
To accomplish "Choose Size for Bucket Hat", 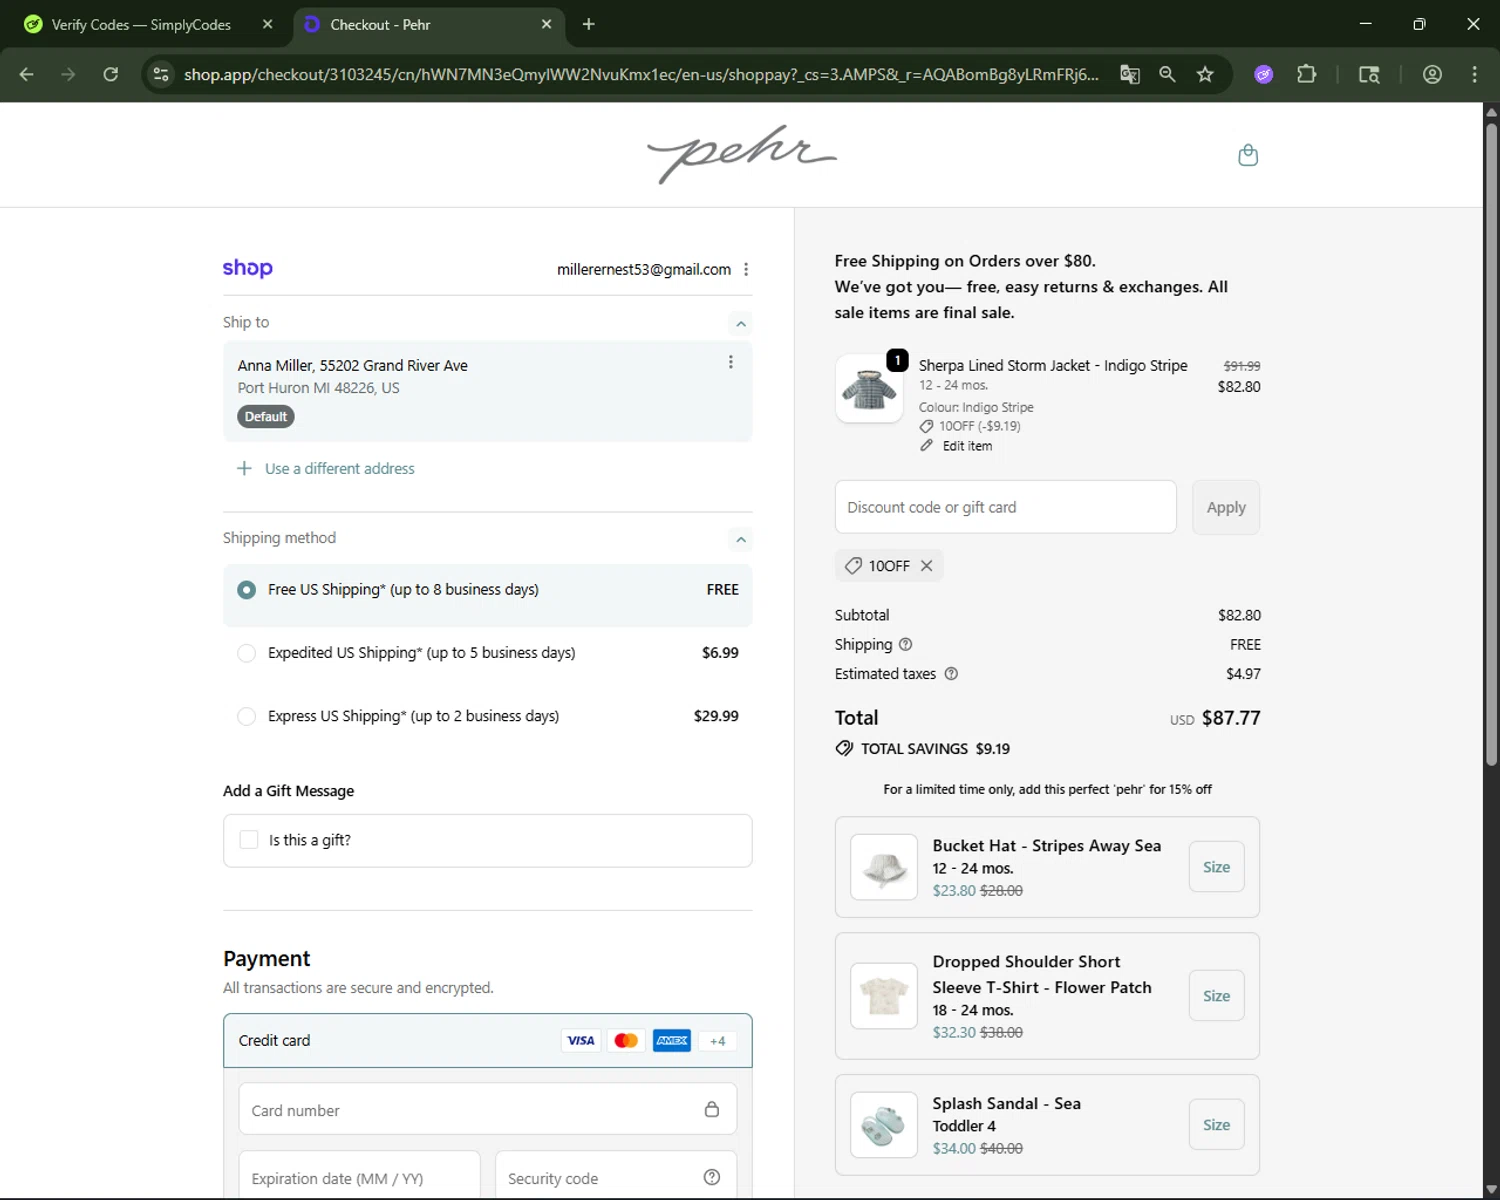I will (1216, 867).
